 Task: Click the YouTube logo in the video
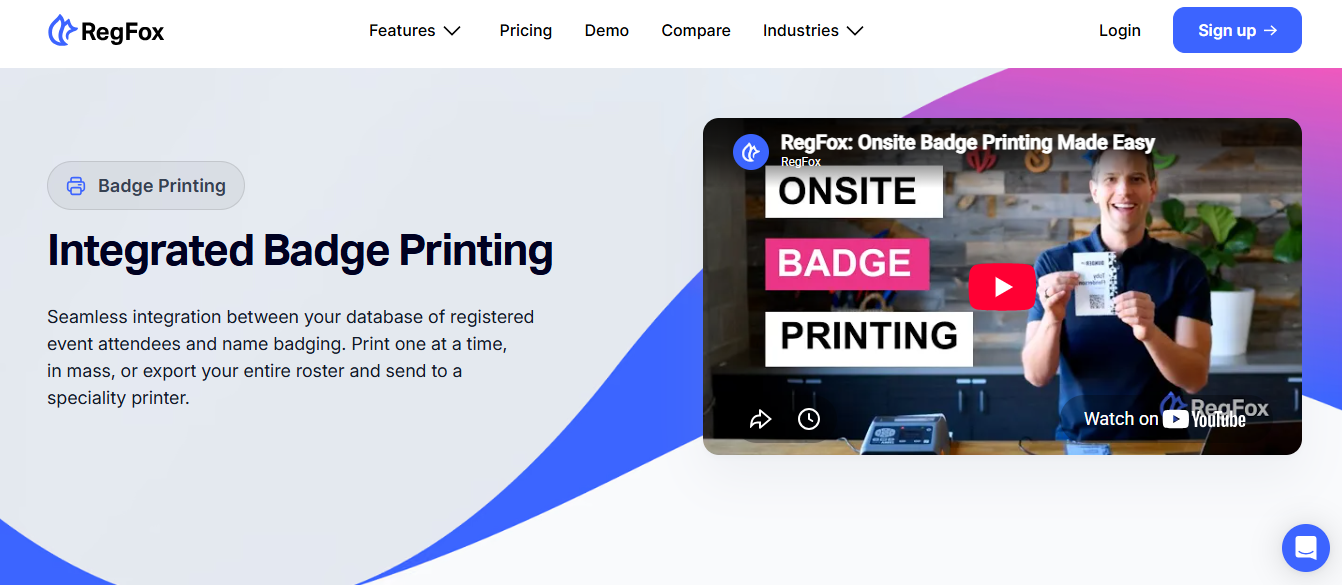pyautogui.click(x=1204, y=419)
